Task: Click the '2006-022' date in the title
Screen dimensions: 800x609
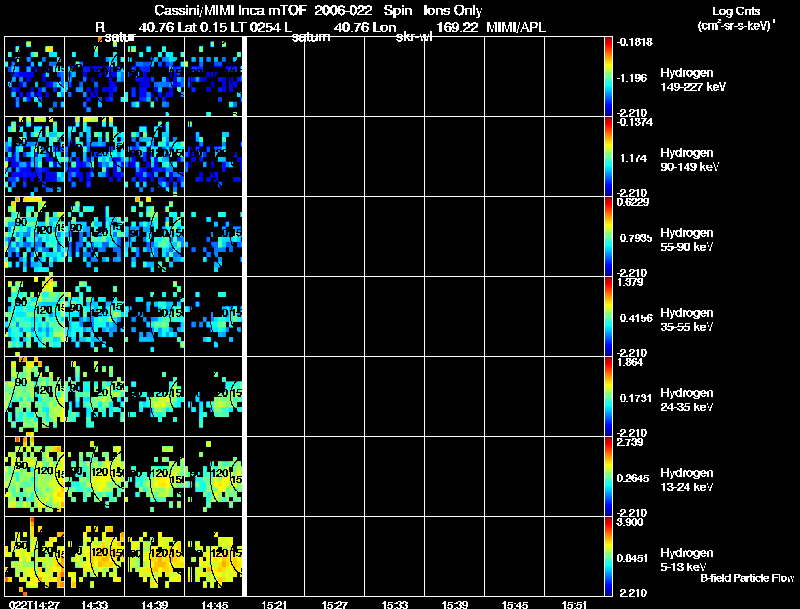Action: click(342, 10)
